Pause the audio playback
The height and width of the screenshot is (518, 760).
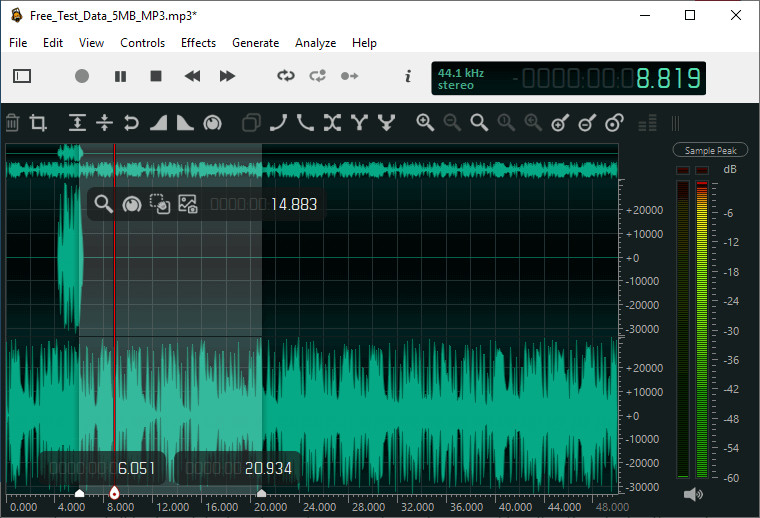tap(120, 76)
